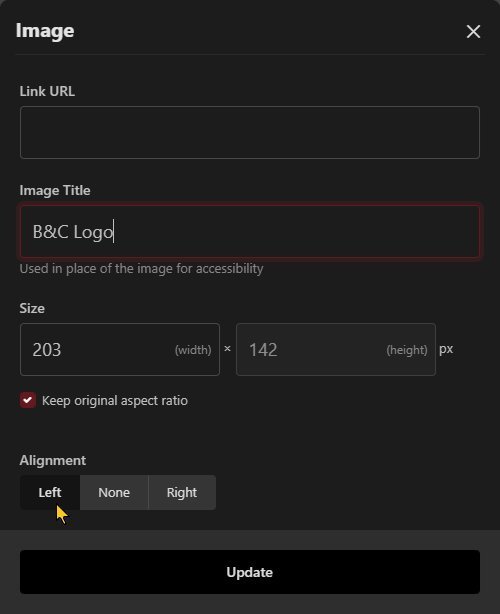500x614 pixels.
Task: Uncheck Keep original aspect ratio checkbox
Action: (28, 400)
